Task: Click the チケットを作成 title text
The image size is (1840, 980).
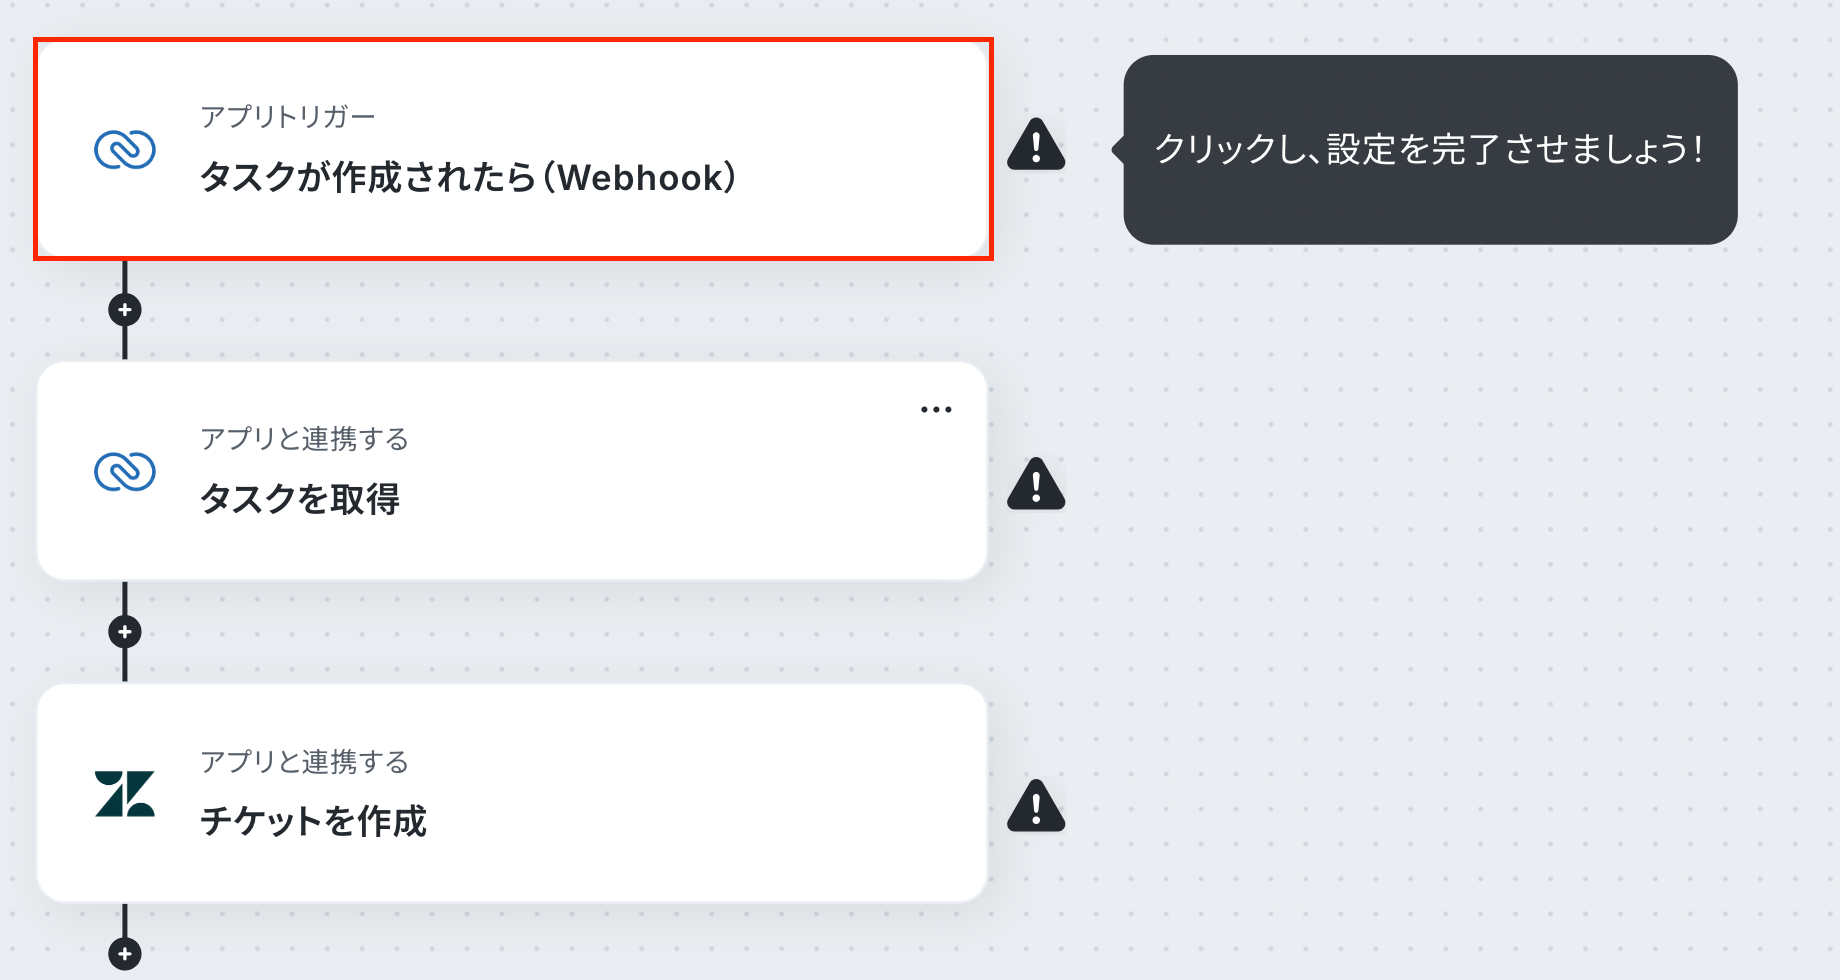Action: [314, 821]
